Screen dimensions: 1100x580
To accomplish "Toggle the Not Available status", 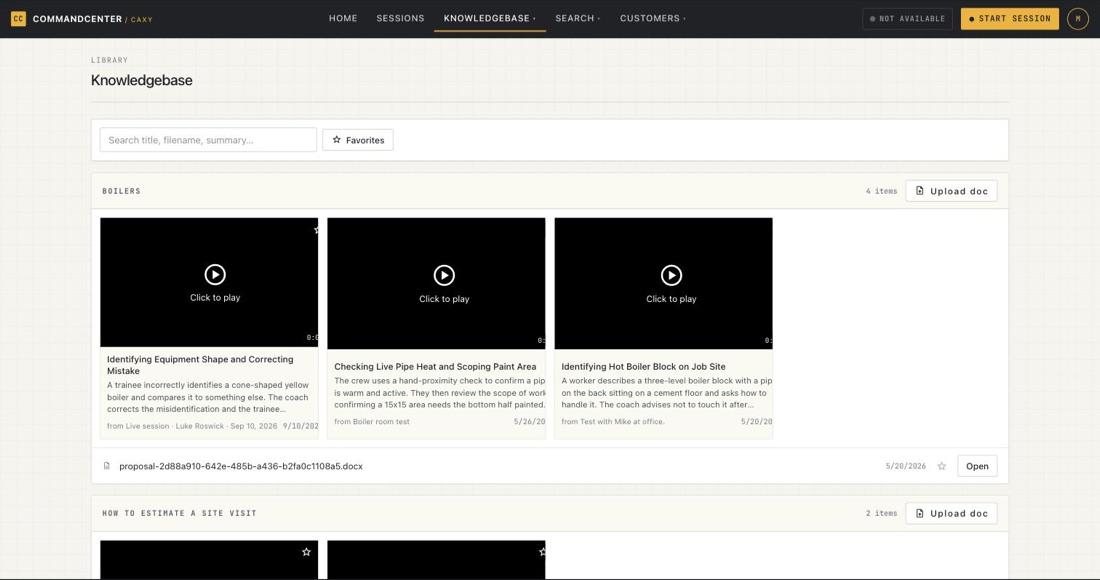I will (x=907, y=19).
